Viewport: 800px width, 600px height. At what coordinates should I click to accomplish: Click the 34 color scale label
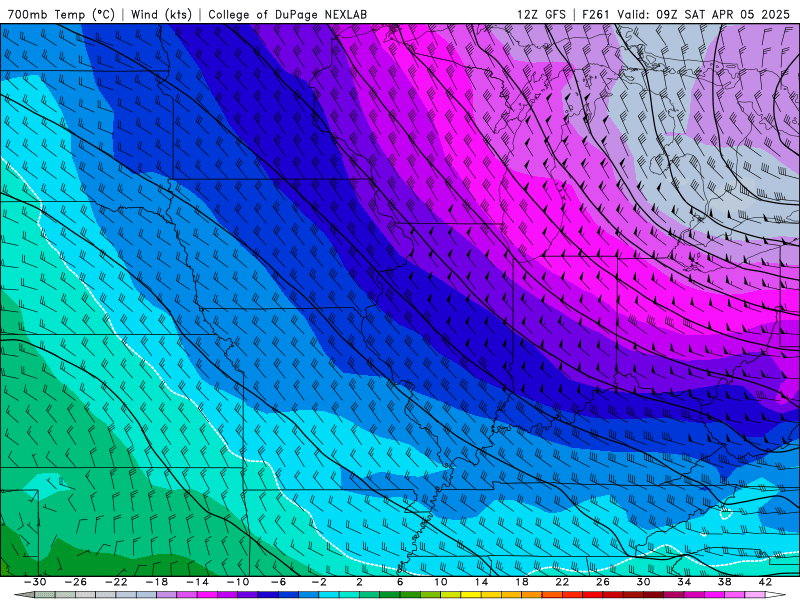684,582
